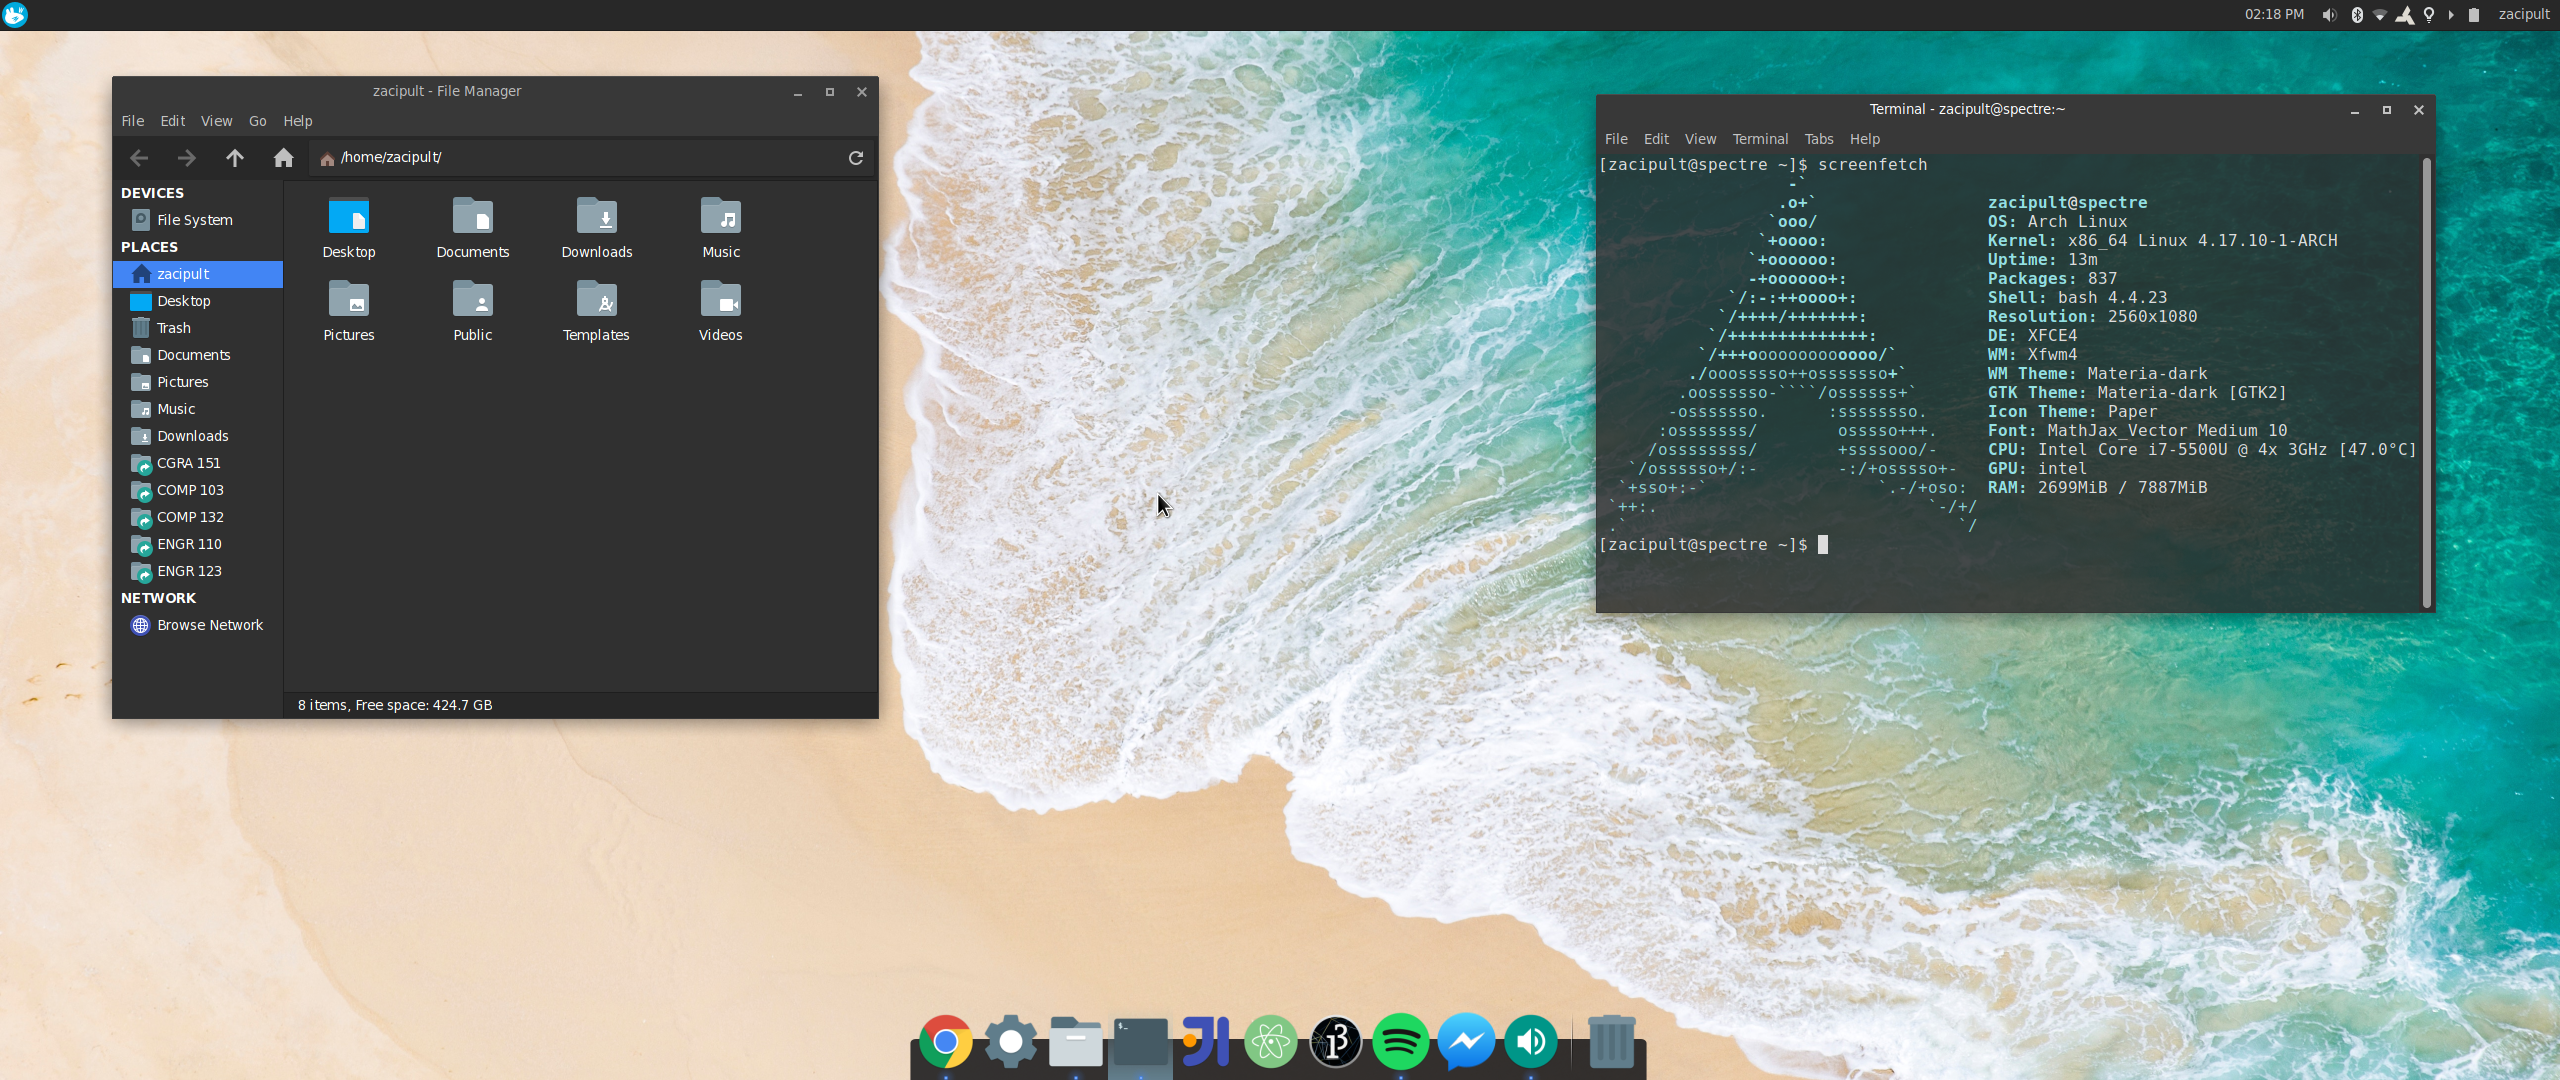Select the Documents folder icon
This screenshot has width=2560, height=1080.
[473, 228]
